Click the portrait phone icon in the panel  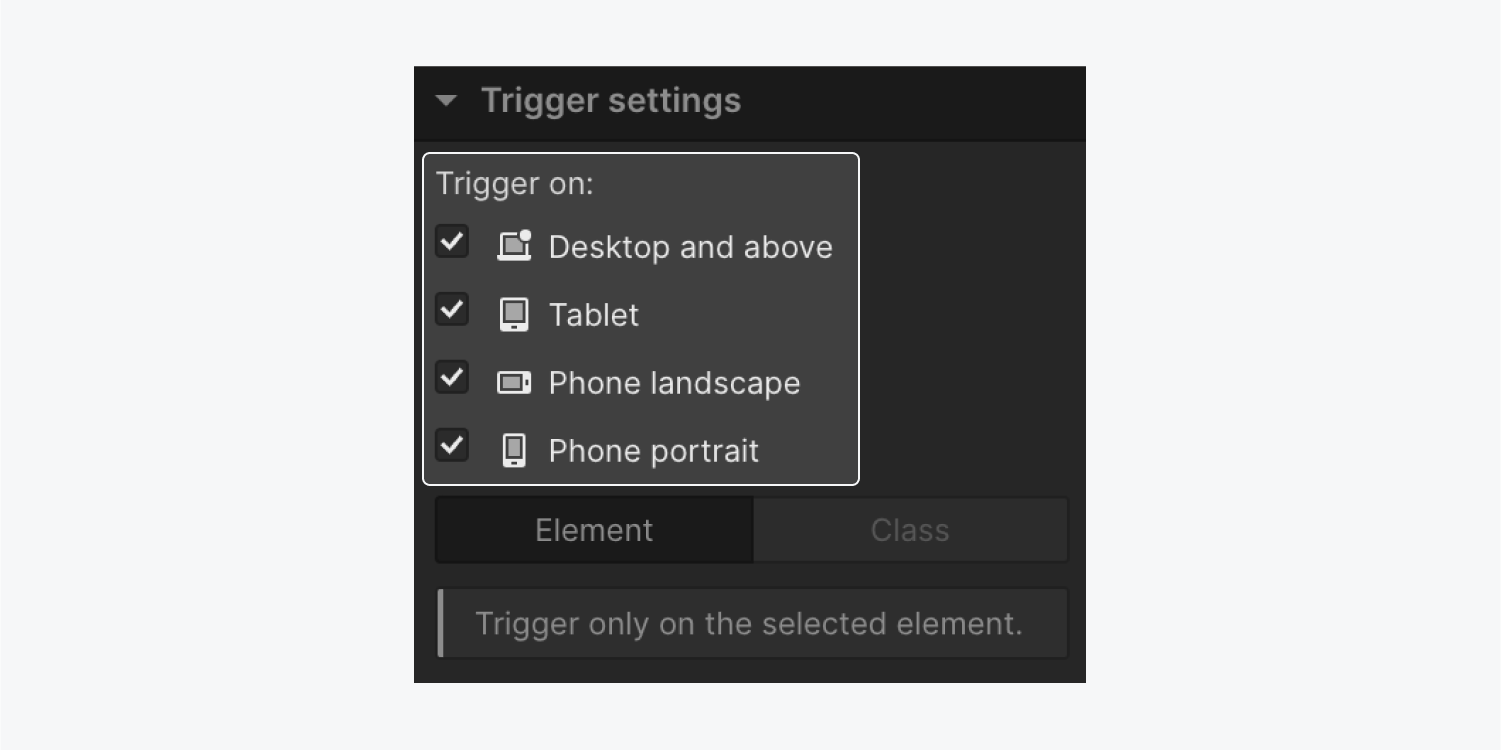click(514, 450)
